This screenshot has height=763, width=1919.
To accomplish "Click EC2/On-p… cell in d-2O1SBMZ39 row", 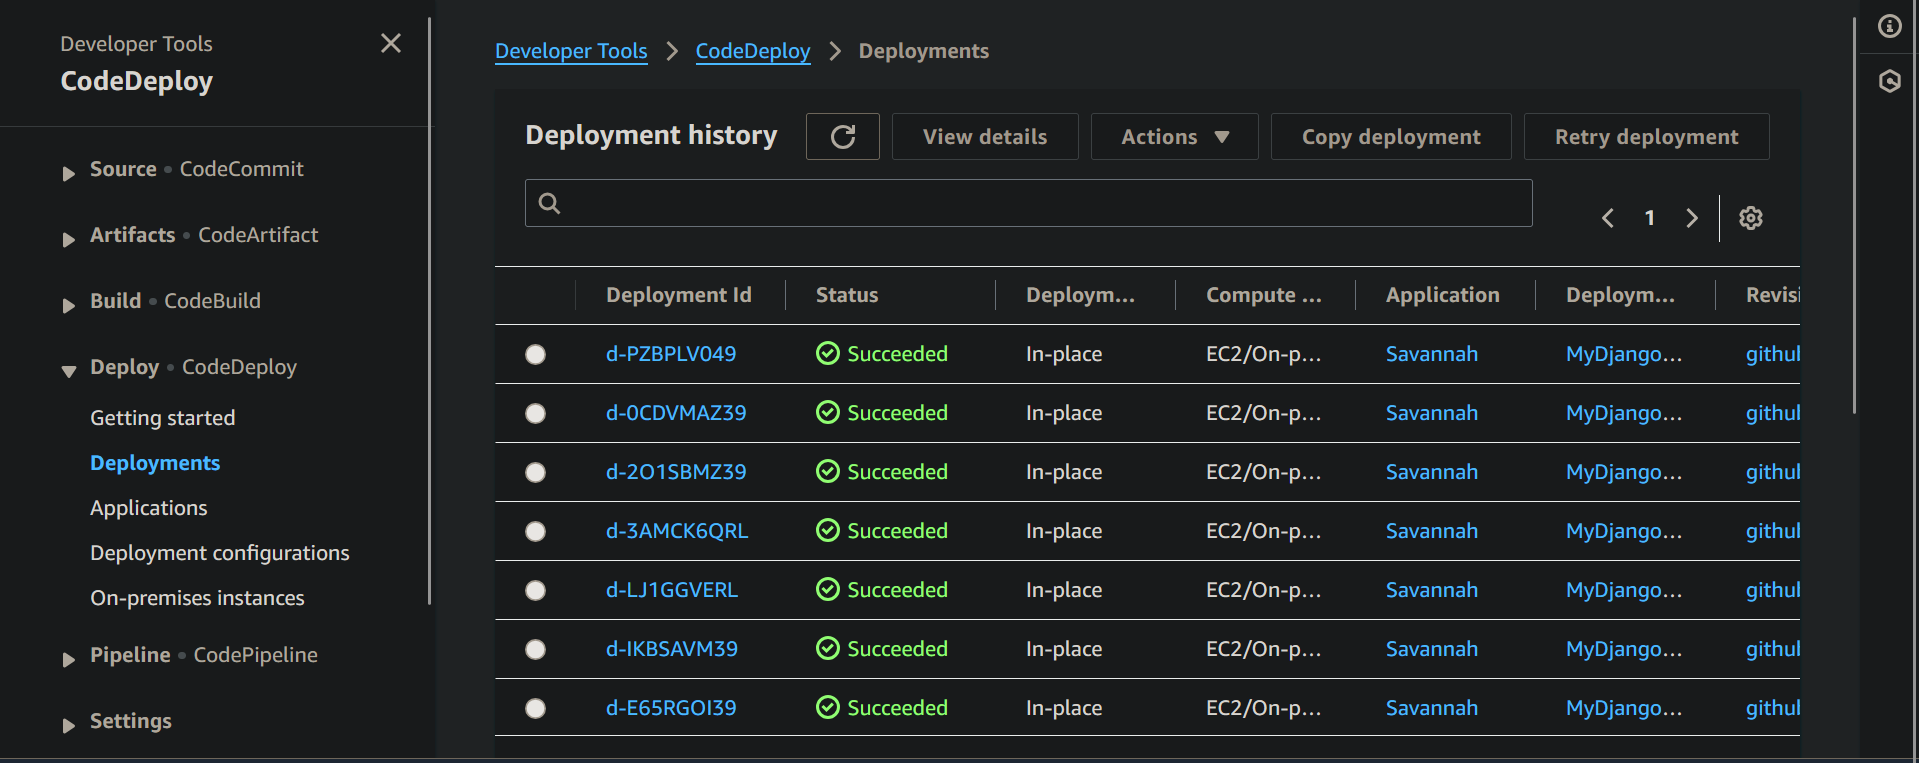I will click(x=1264, y=472).
